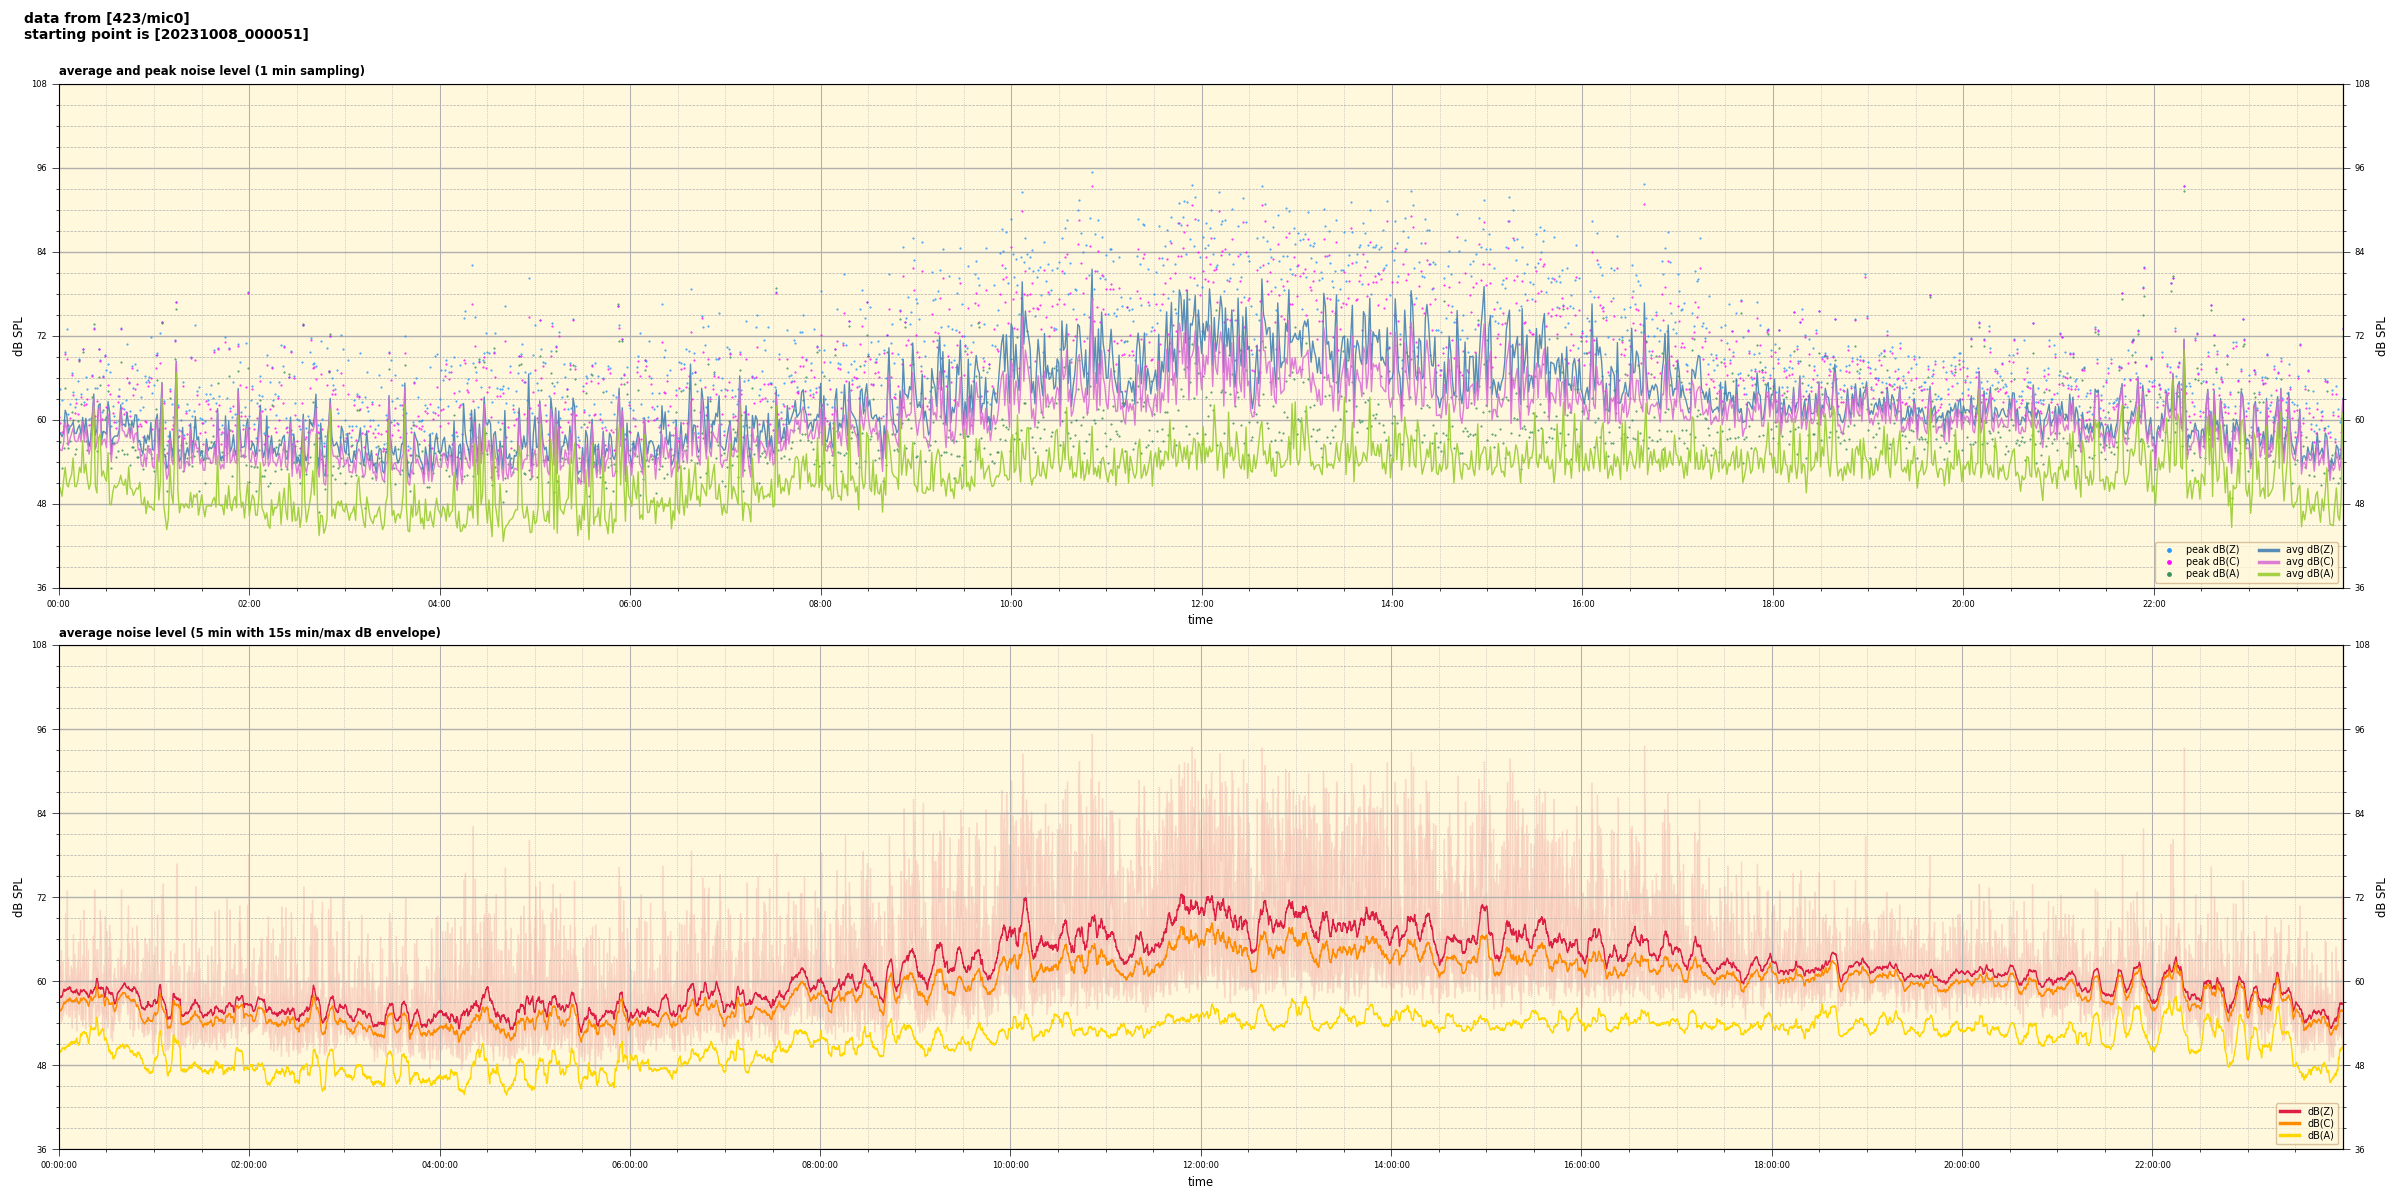Screen dimensions: 2400x1200
Task: Click the 18:00:00 tick on bottom chart
Action: (x=1772, y=1165)
